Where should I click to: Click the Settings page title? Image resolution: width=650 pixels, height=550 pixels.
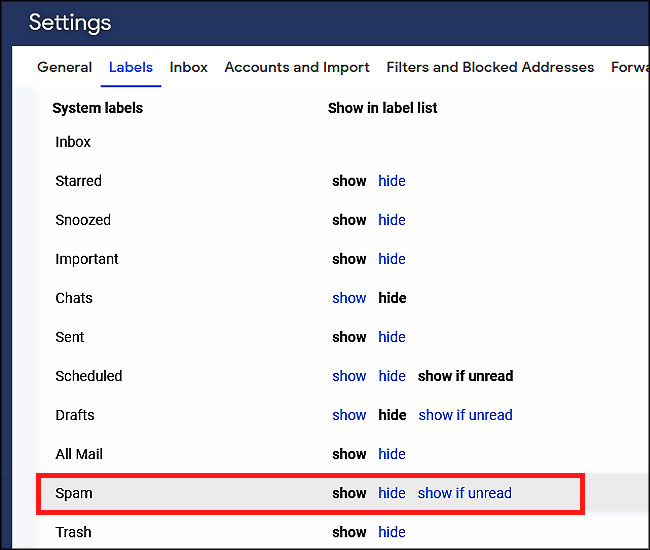(x=70, y=23)
